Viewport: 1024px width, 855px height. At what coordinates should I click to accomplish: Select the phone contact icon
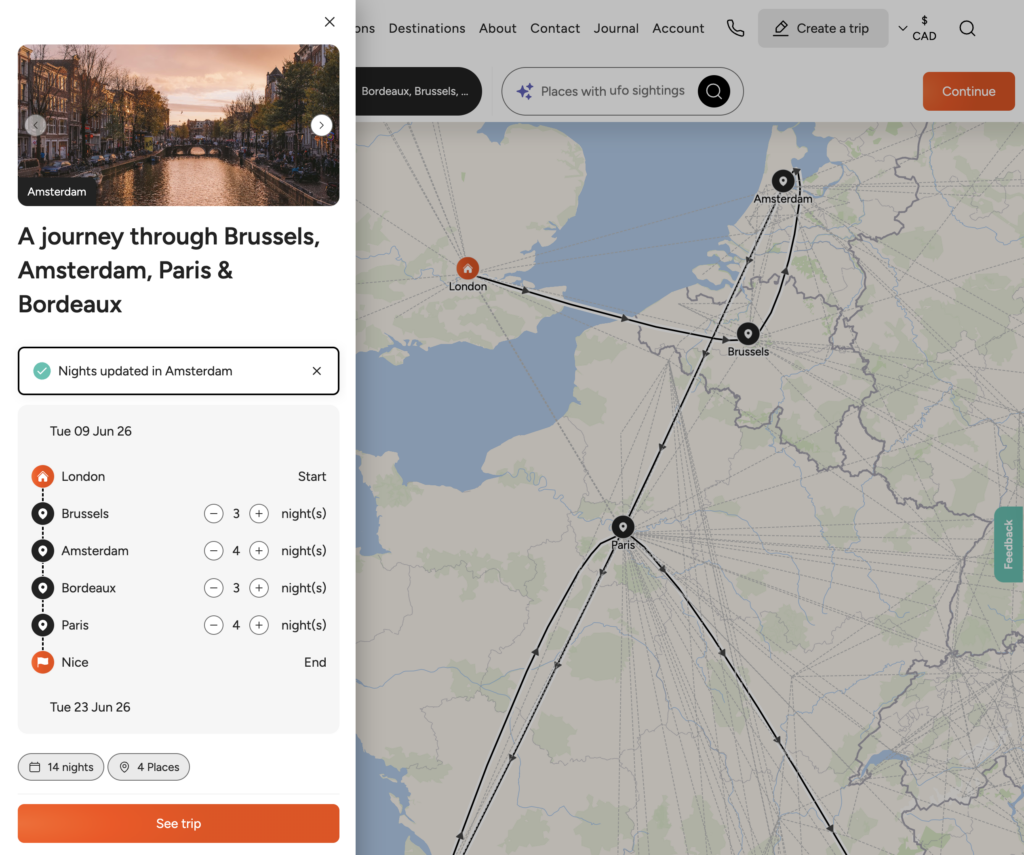click(x=735, y=28)
